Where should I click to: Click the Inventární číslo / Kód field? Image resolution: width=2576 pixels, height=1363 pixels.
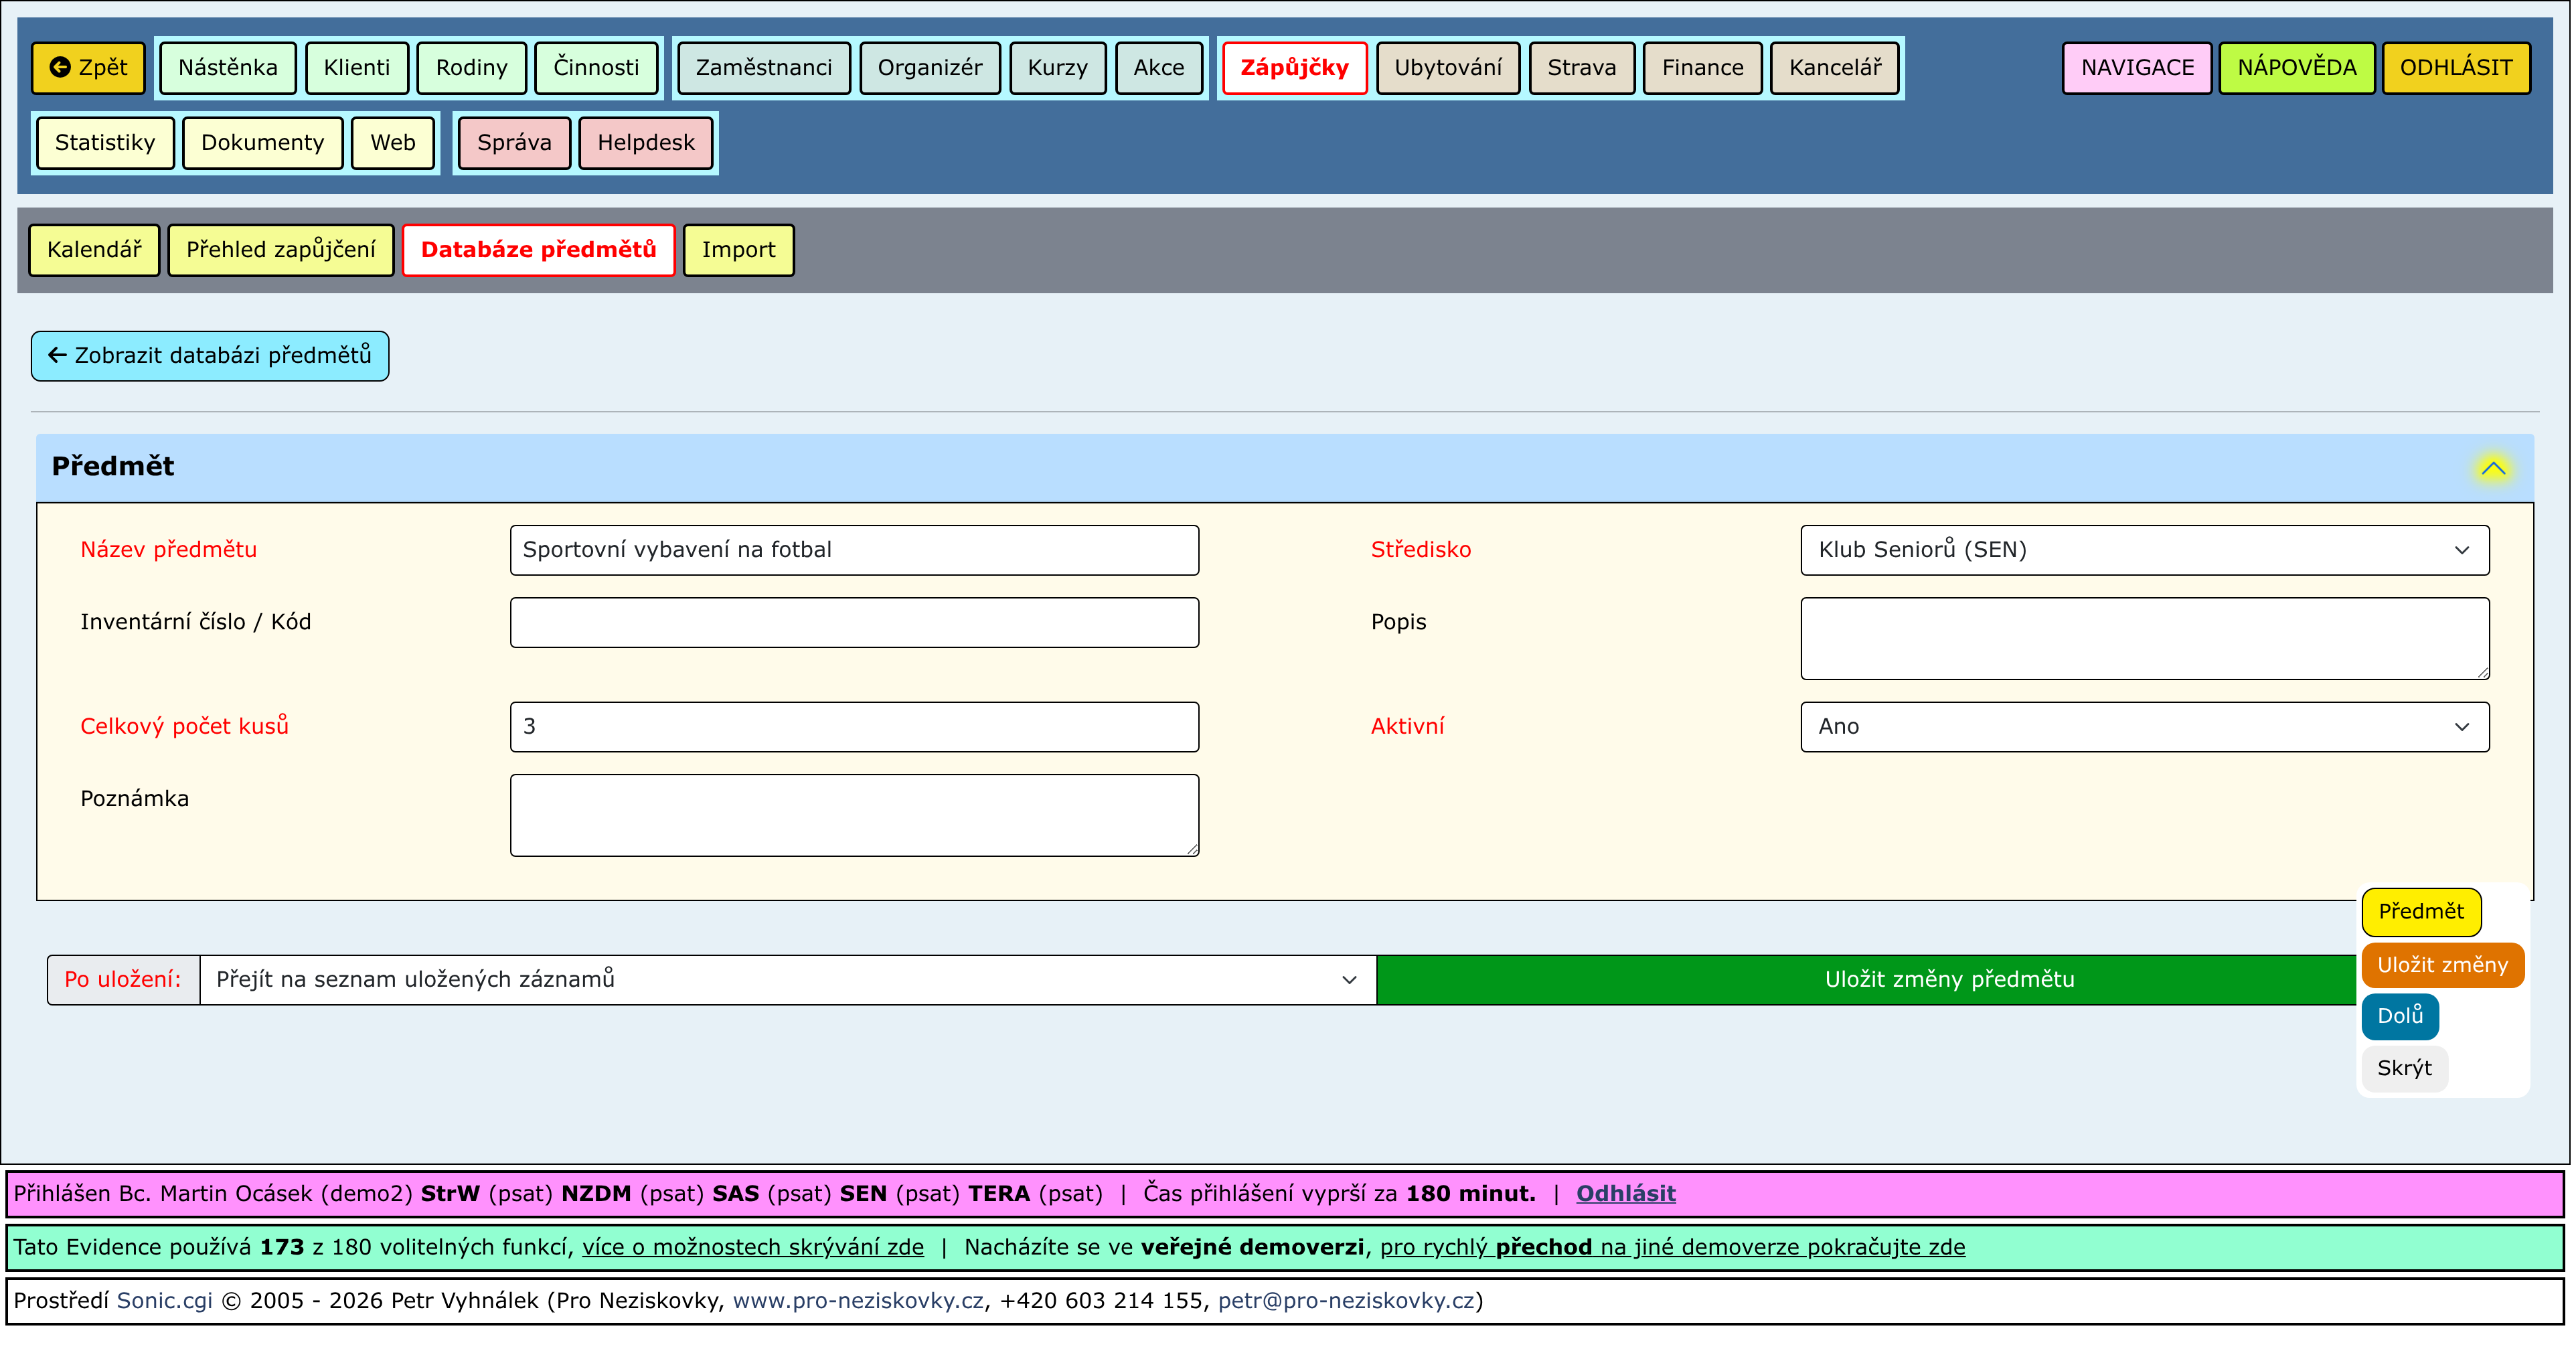tap(854, 623)
